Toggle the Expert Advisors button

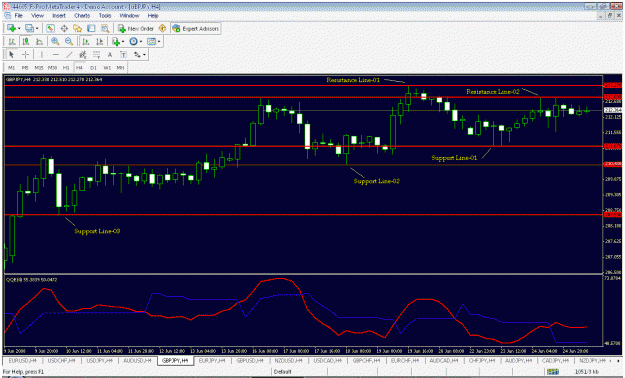point(195,28)
